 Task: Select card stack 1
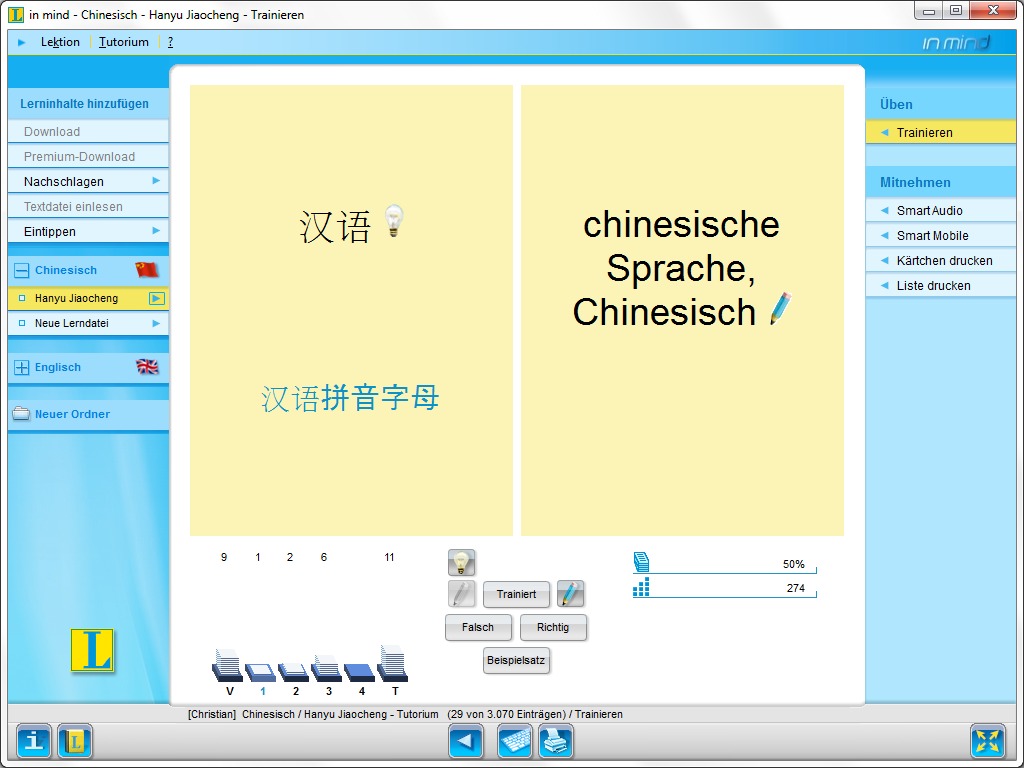click(261, 672)
